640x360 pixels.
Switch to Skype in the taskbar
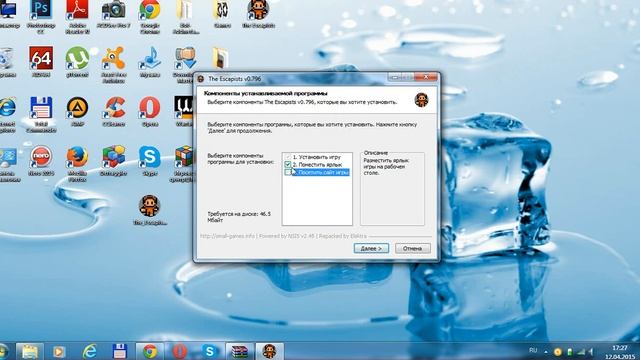209,351
